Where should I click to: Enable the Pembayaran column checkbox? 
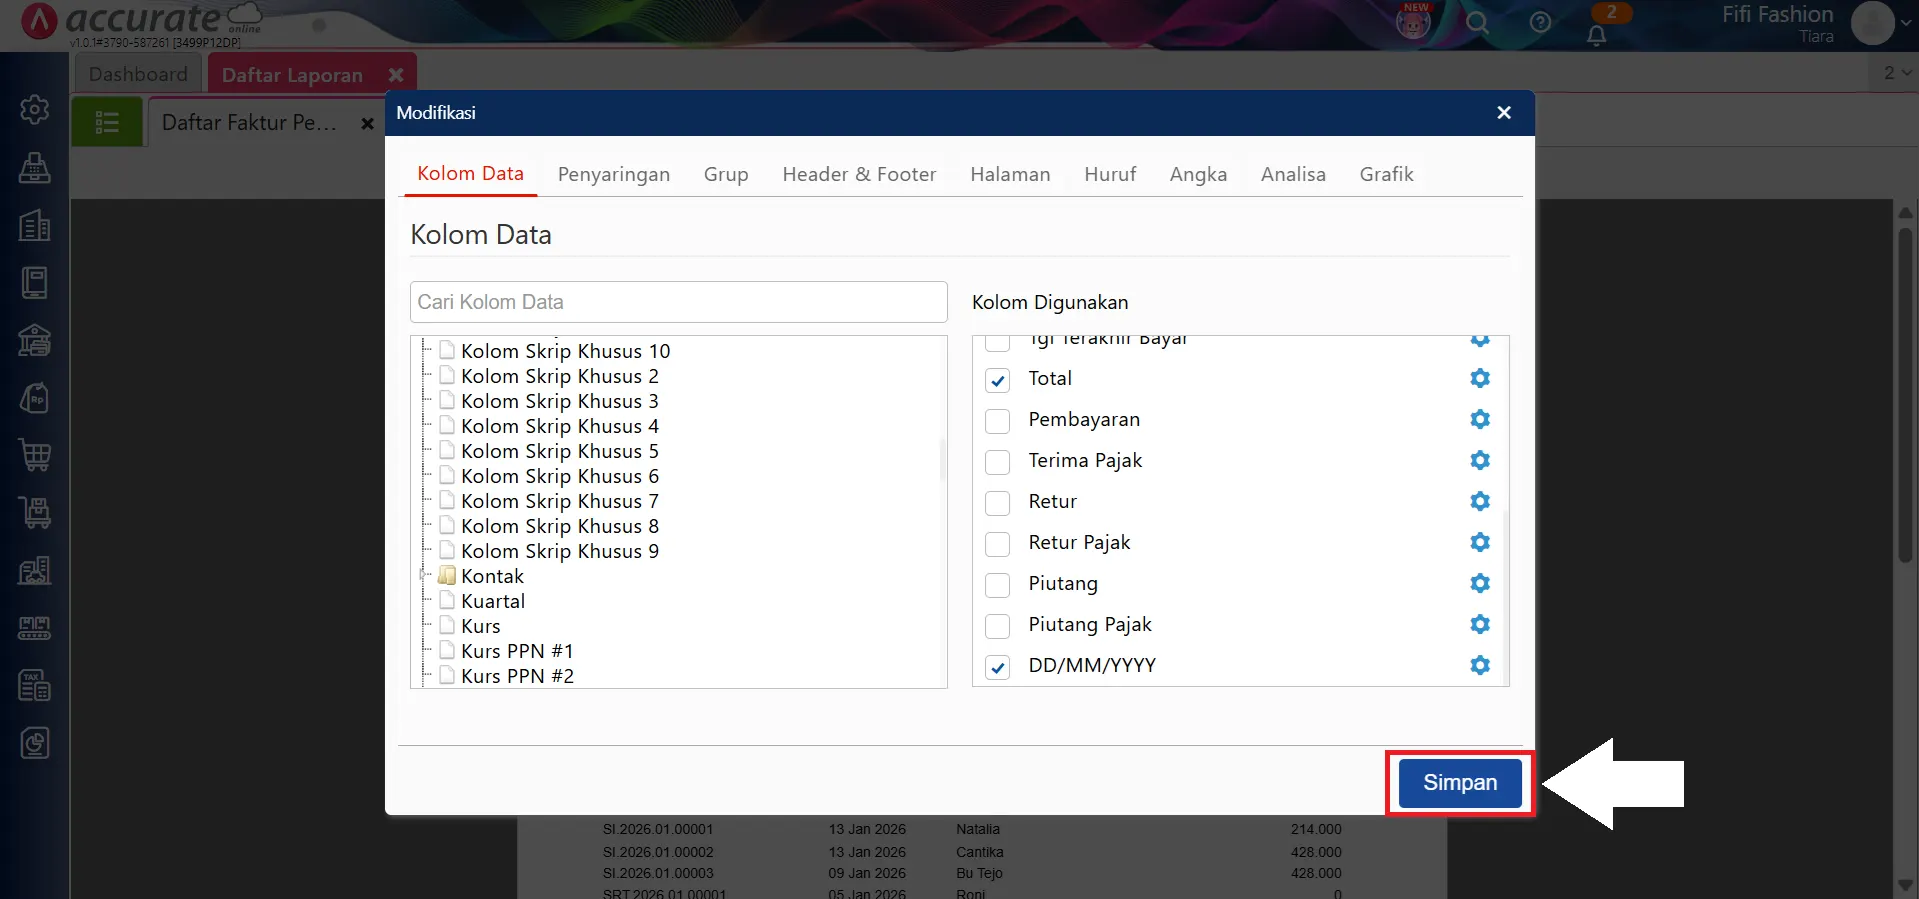tap(997, 421)
